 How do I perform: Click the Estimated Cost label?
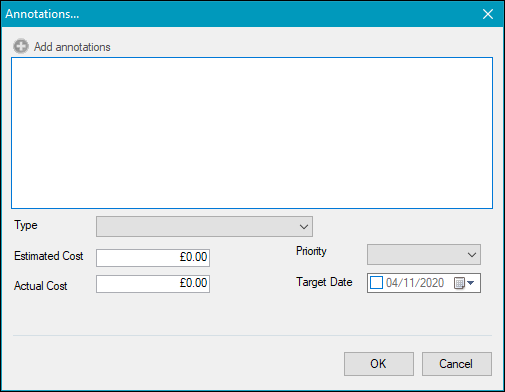49,256
